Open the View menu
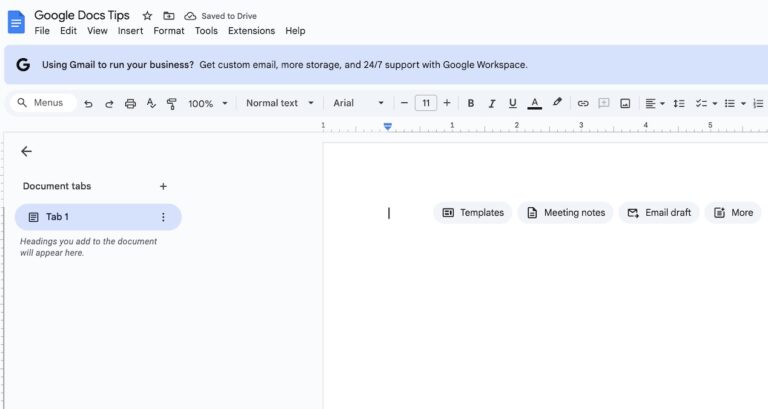The height and width of the screenshot is (409, 768). (97, 31)
